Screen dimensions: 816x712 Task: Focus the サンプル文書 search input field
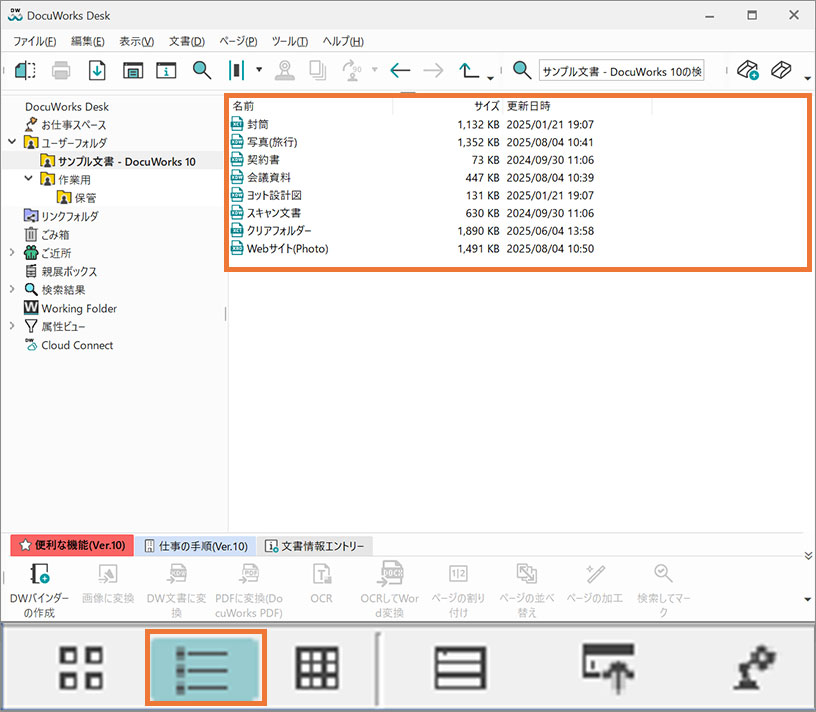622,71
